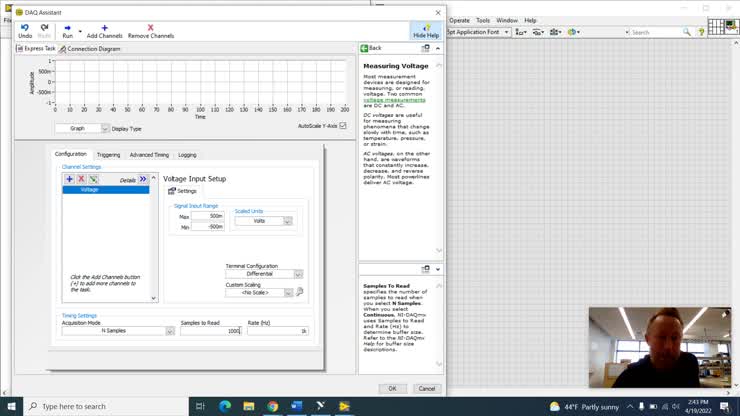740x416 pixels.
Task: Switch to the Triggering tab
Action: (x=108, y=155)
